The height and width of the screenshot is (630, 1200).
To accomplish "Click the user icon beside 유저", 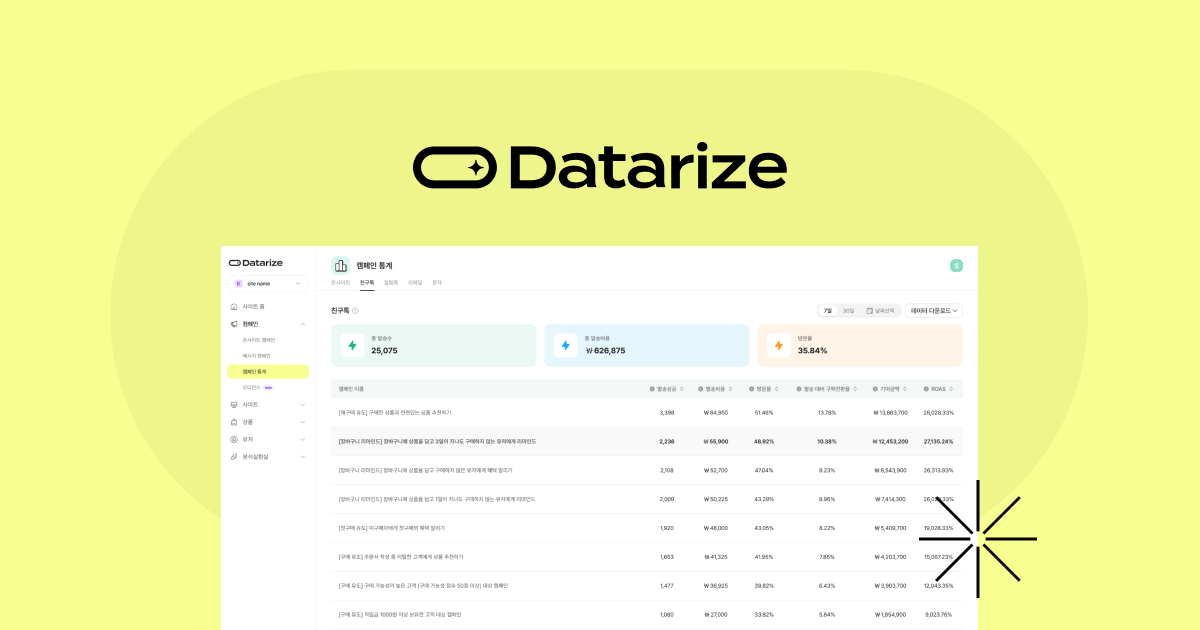I will point(234,439).
